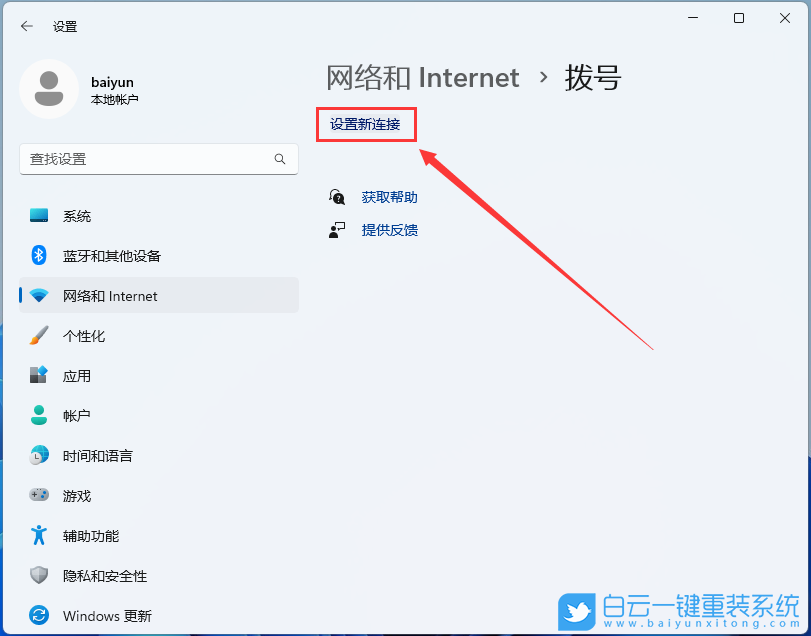Open 应用 settings icon
The height and width of the screenshot is (636, 811).
point(38,375)
